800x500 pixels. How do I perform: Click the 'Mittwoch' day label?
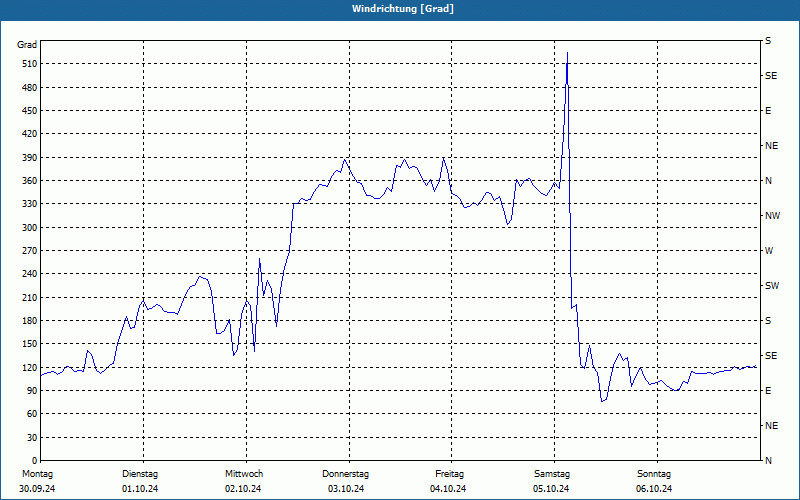(x=244, y=474)
